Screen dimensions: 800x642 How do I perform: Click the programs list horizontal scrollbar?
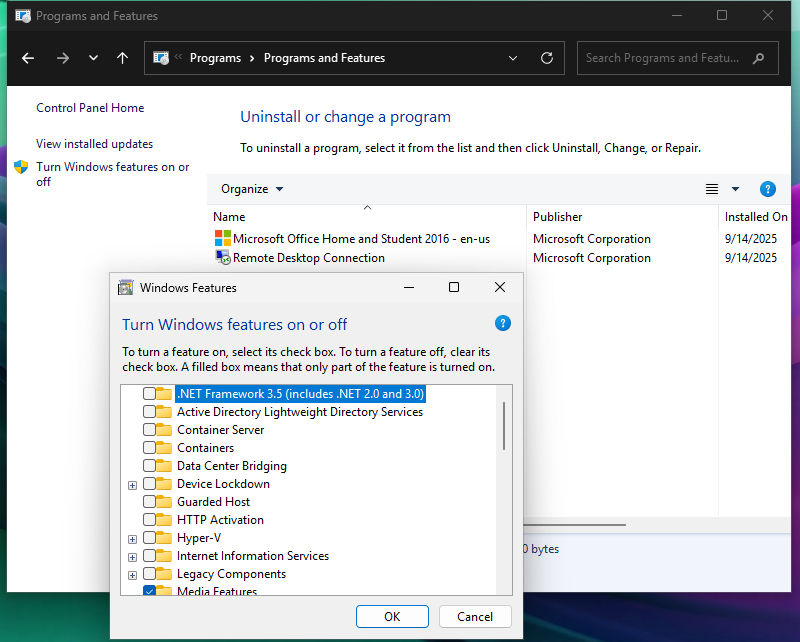click(x=574, y=525)
